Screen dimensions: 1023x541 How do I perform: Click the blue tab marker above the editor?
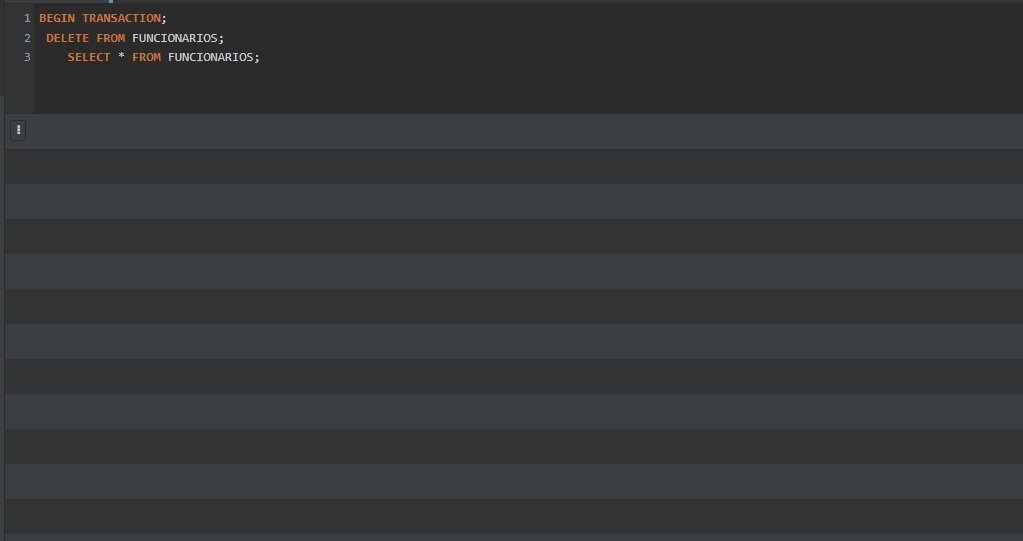pos(111,1)
